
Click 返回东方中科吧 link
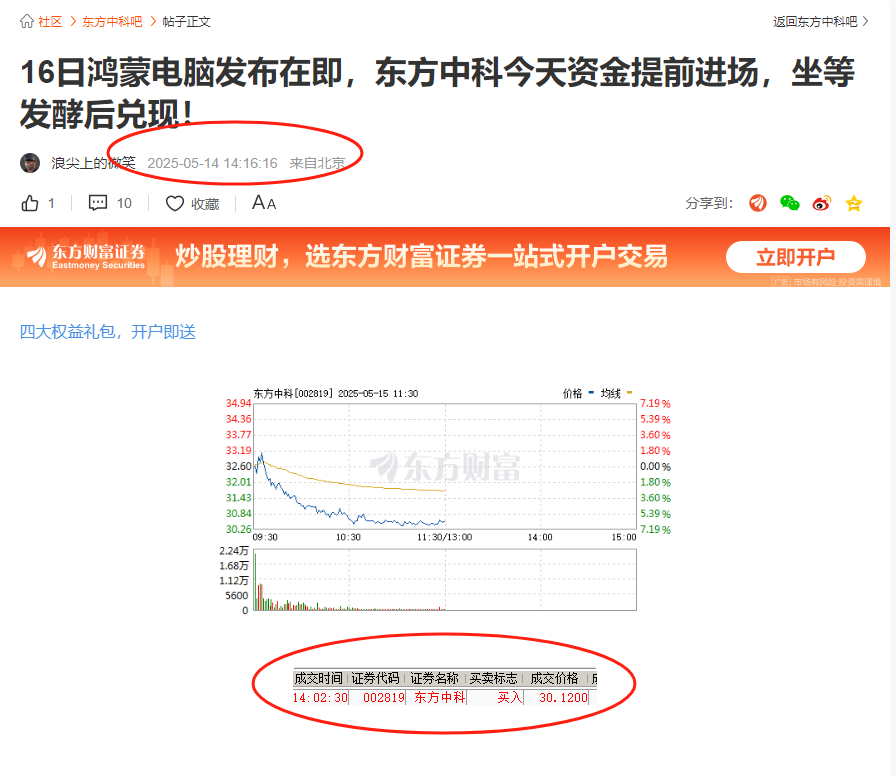815,22
